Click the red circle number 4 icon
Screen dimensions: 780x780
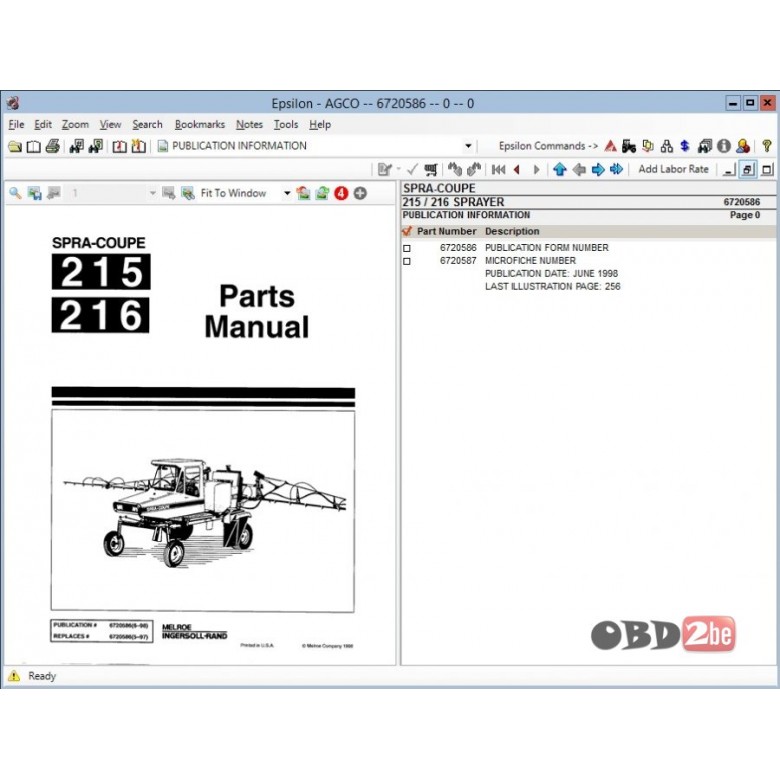pyautogui.click(x=341, y=193)
